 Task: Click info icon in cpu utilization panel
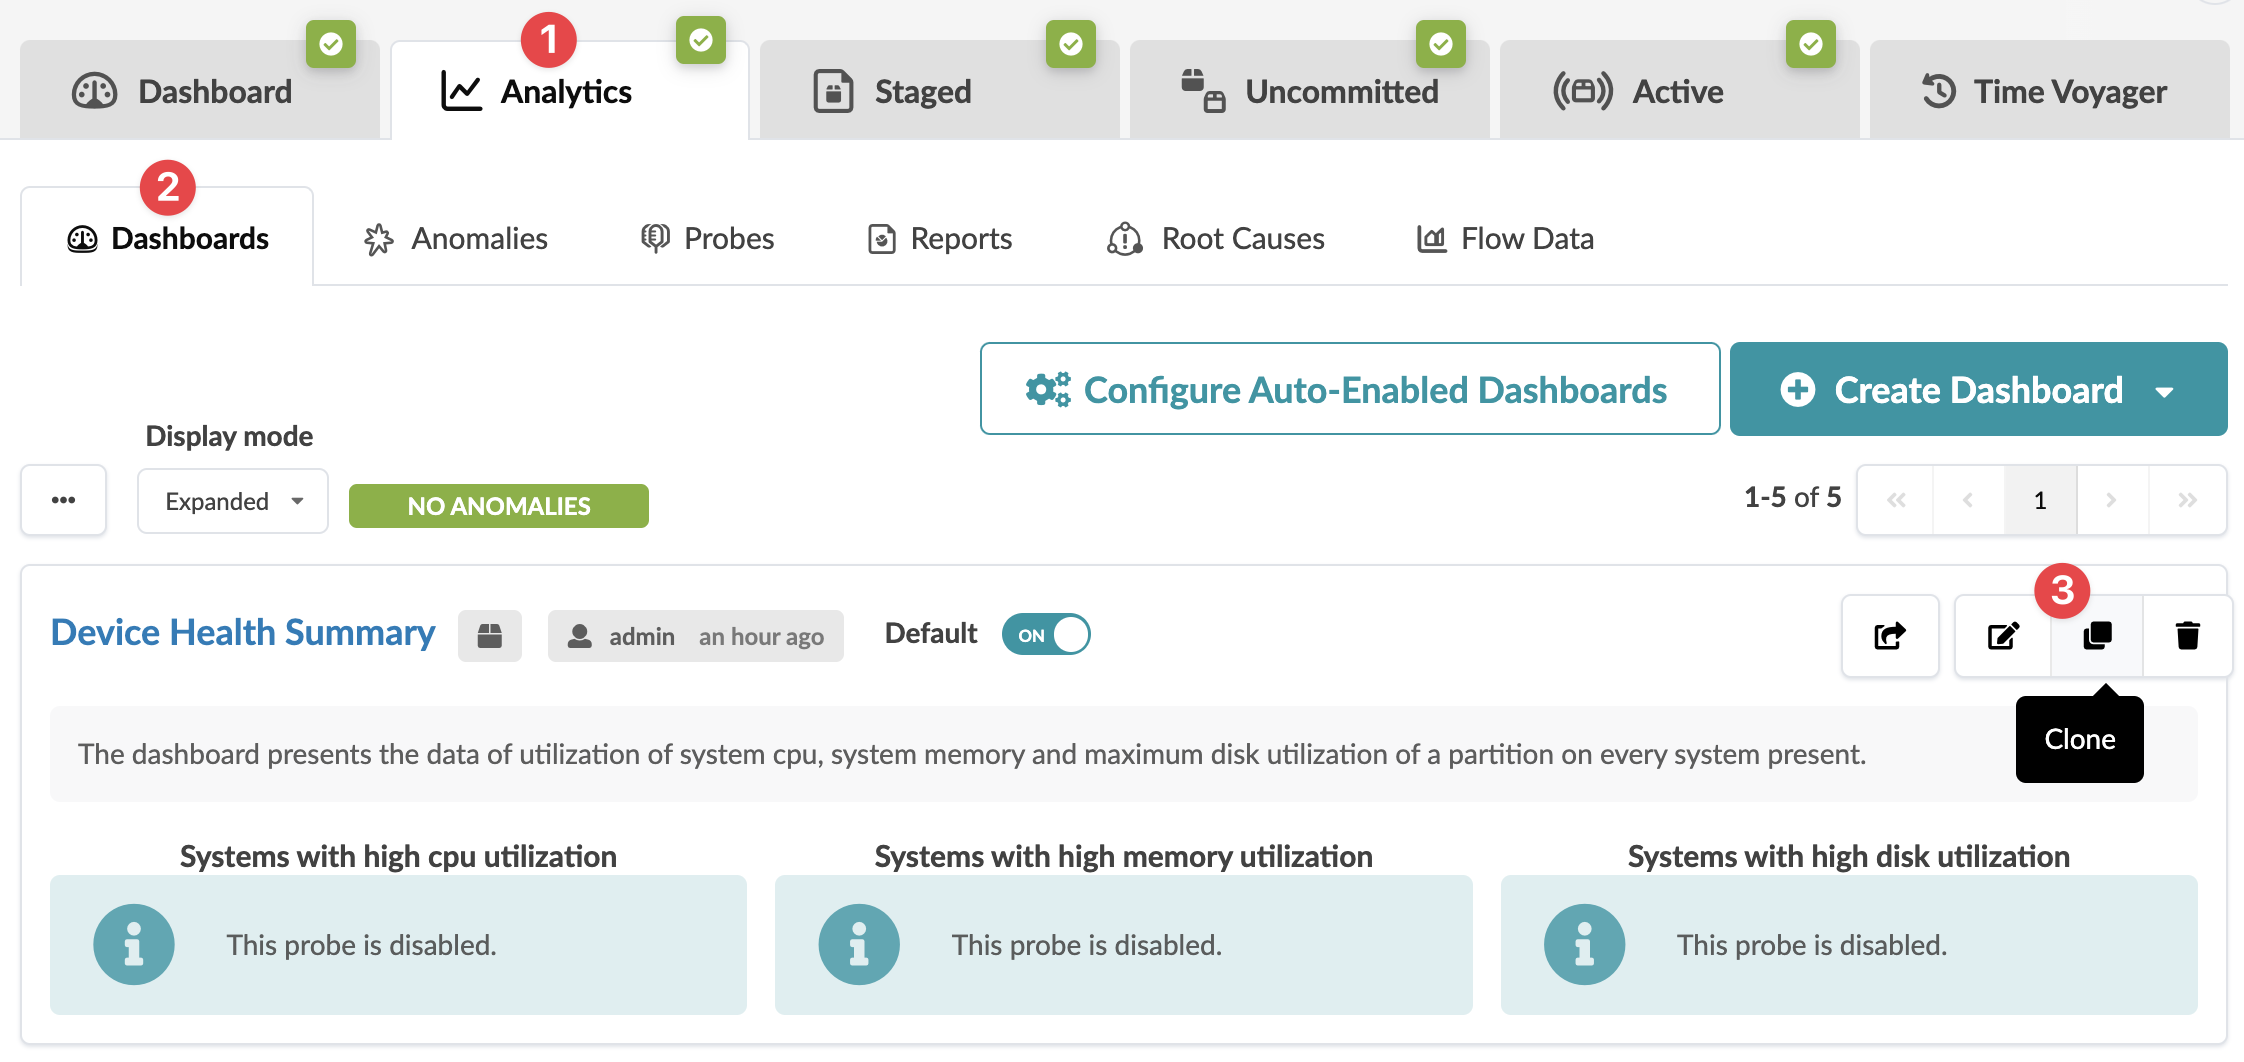[x=134, y=945]
